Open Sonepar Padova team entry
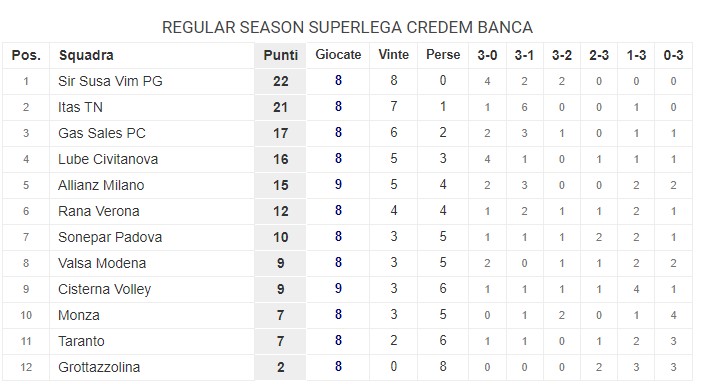The height and width of the screenshot is (384, 706). click(110, 237)
